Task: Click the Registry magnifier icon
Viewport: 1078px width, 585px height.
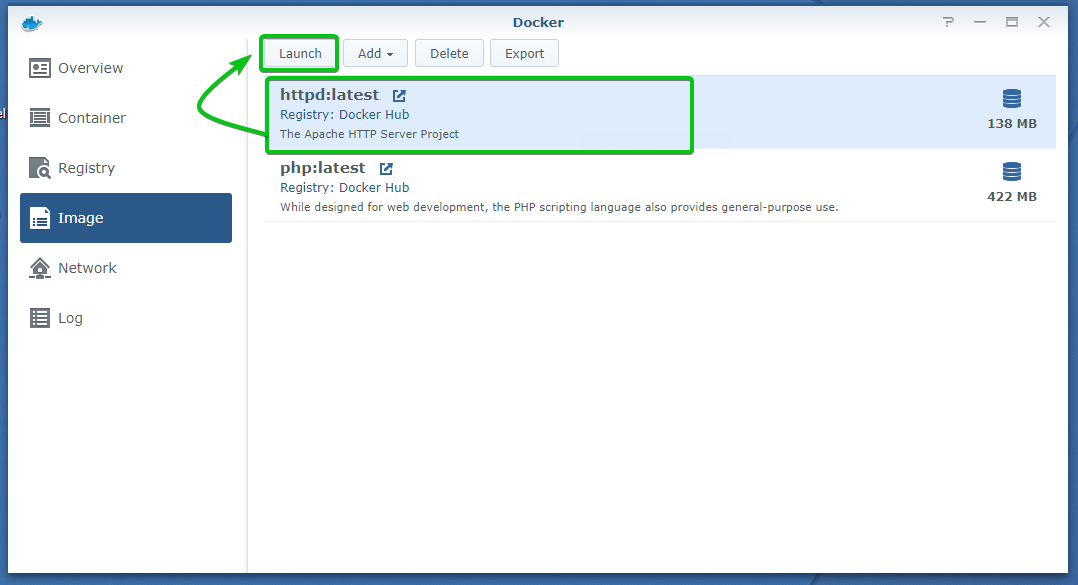Action: tap(40, 168)
